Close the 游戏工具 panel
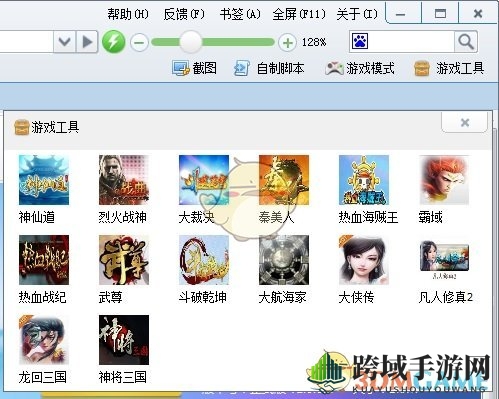This screenshot has width=499, height=399. point(465,122)
